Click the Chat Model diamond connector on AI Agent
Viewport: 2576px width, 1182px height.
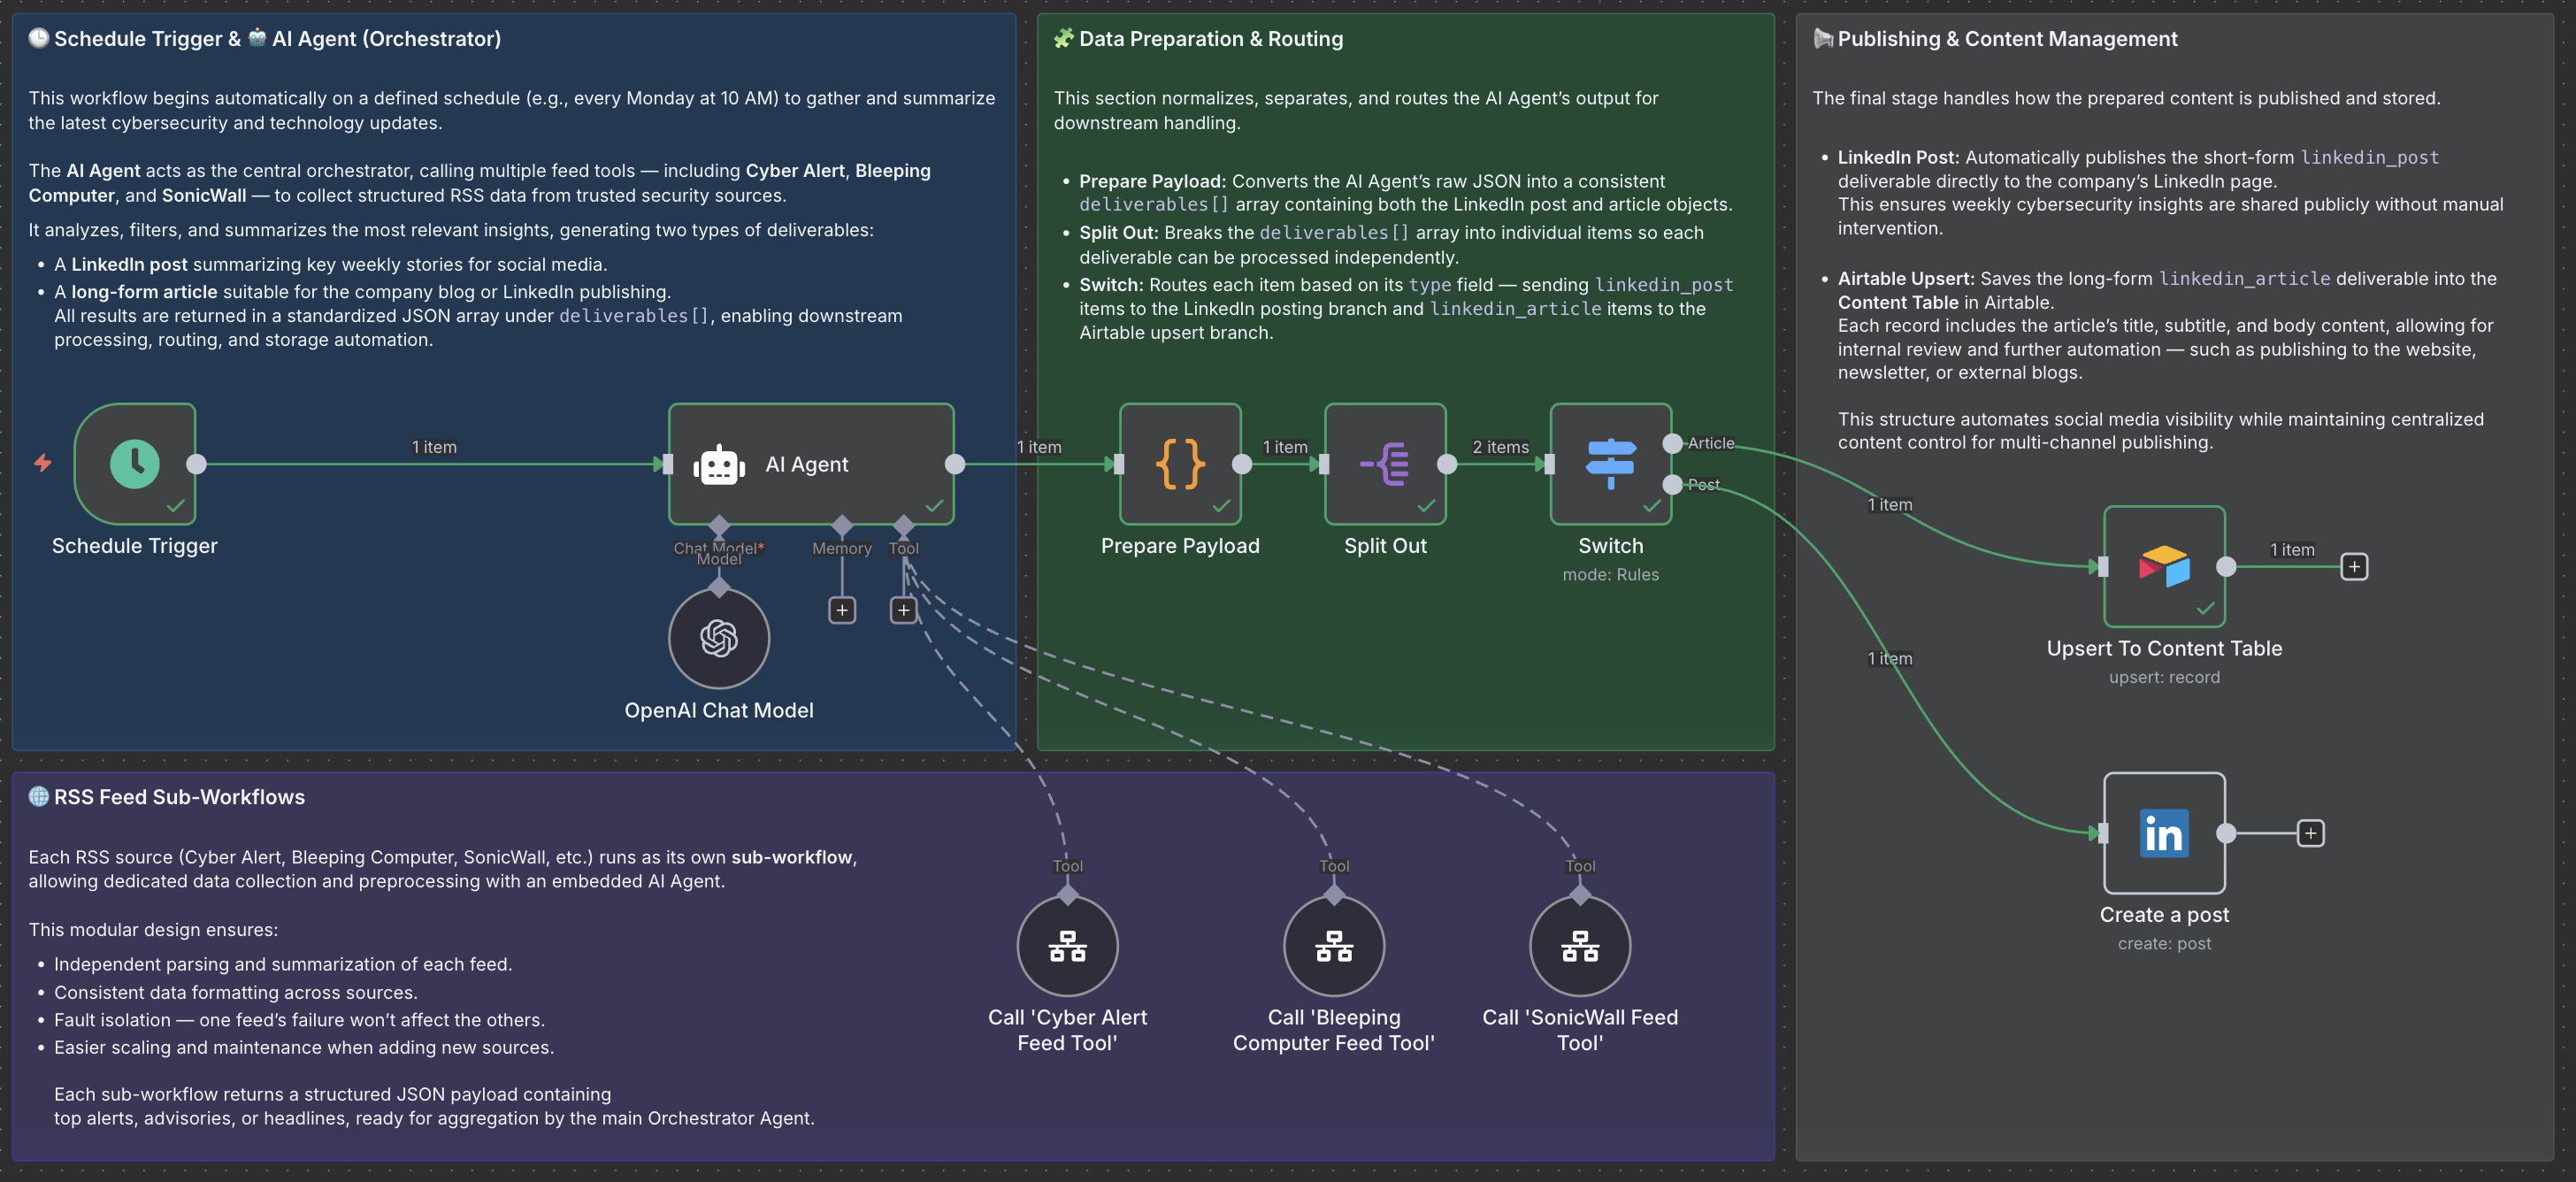(x=719, y=525)
